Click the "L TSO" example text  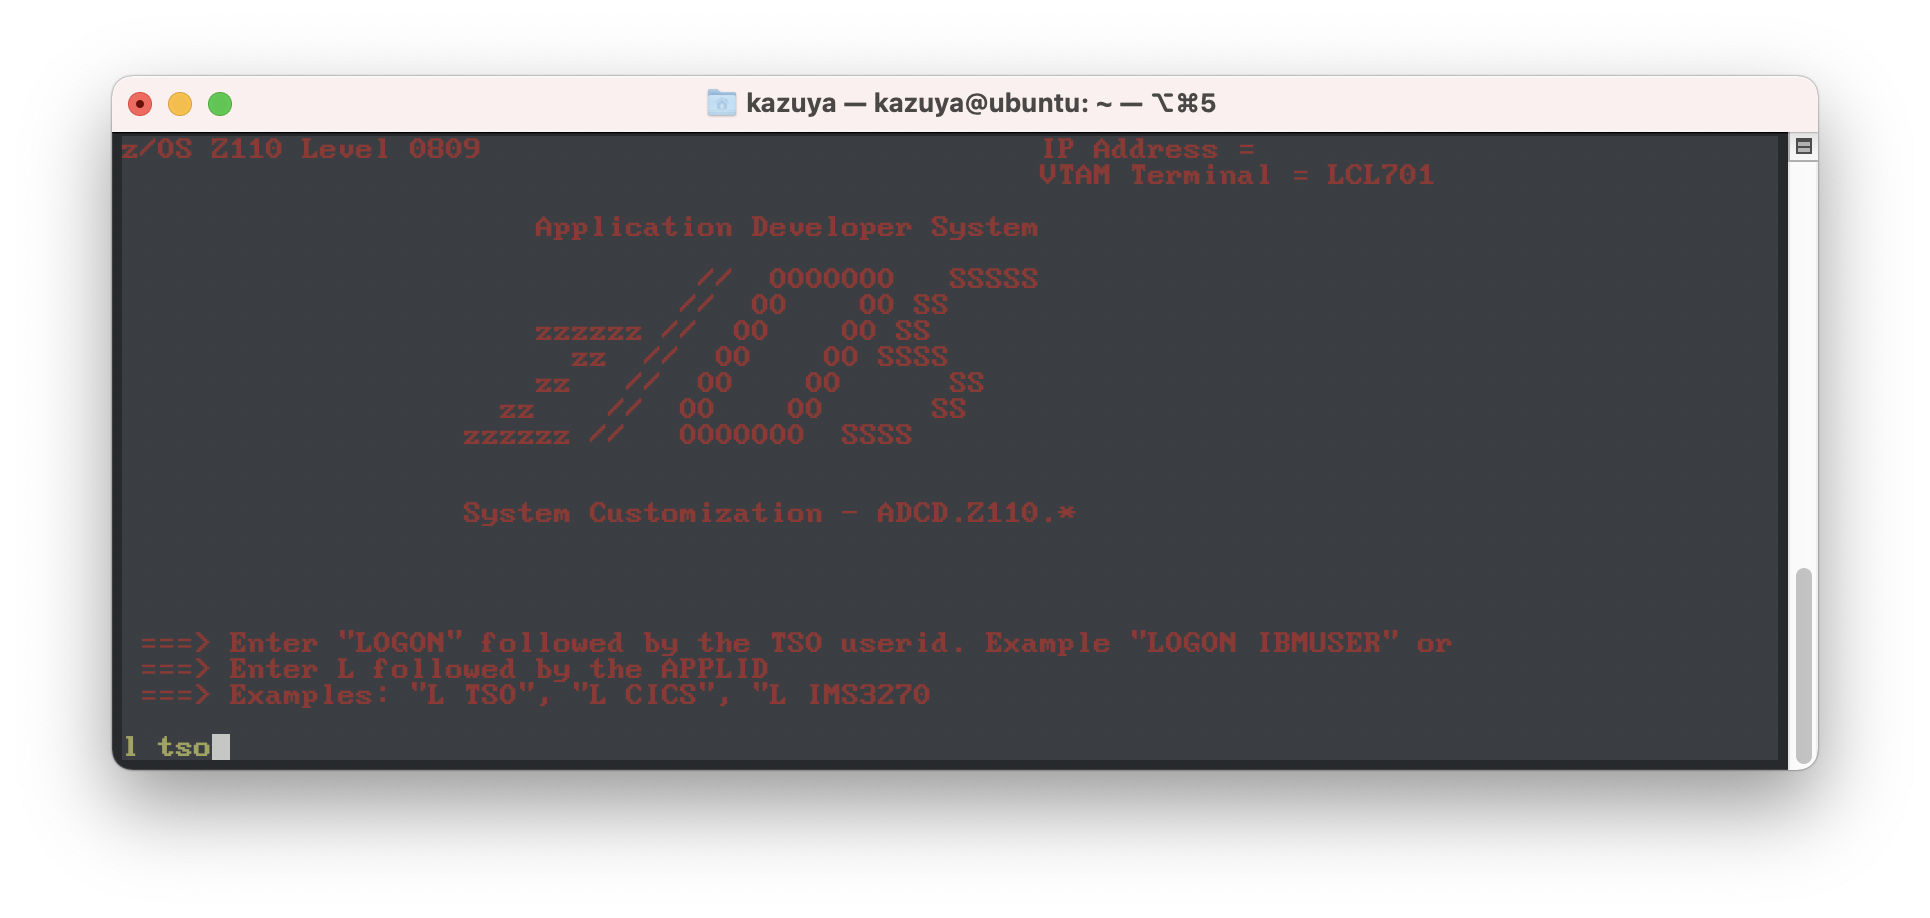[x=471, y=695]
